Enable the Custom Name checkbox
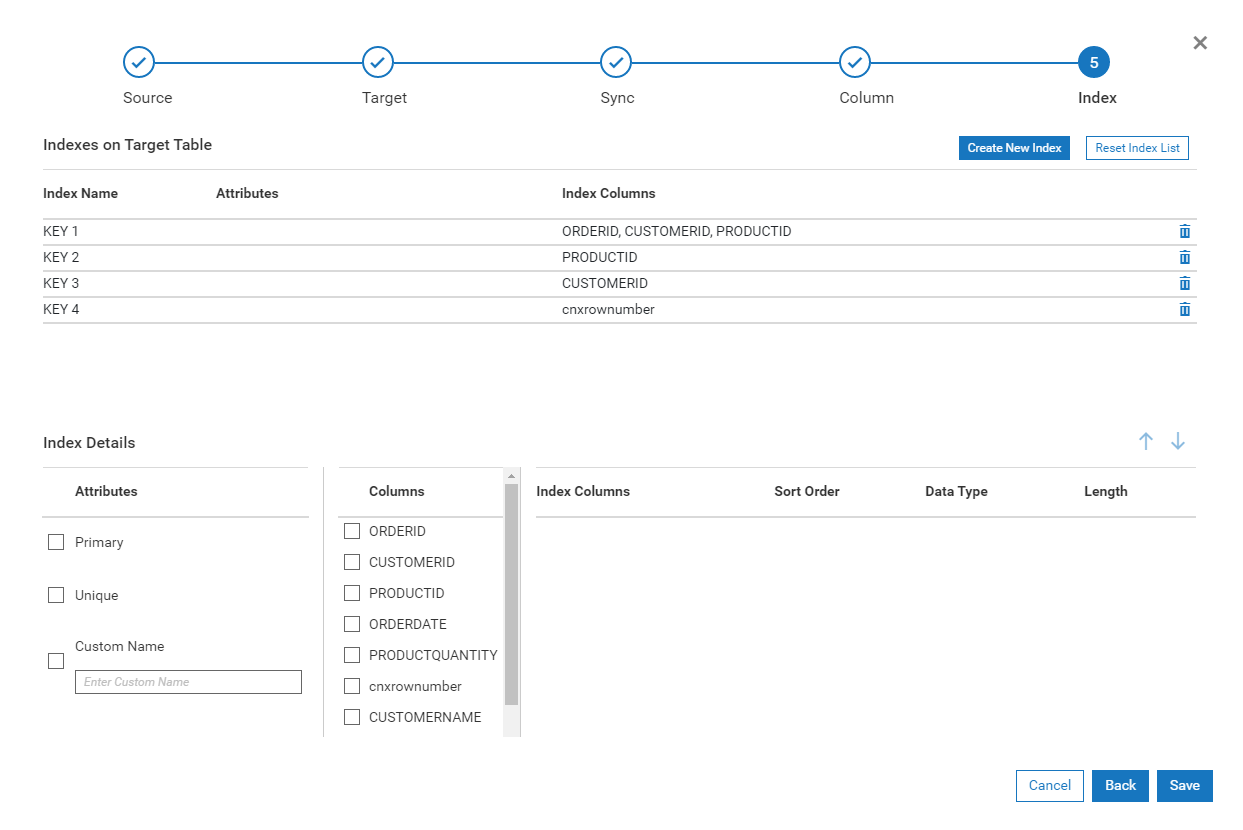 click(56, 661)
